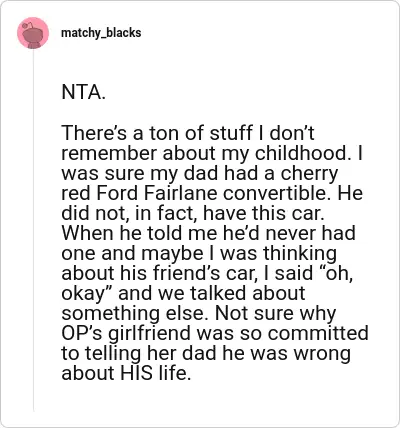The height and width of the screenshot is (428, 400).
Task: Open the pink Reddit snoo avatar
Action: (x=33, y=33)
